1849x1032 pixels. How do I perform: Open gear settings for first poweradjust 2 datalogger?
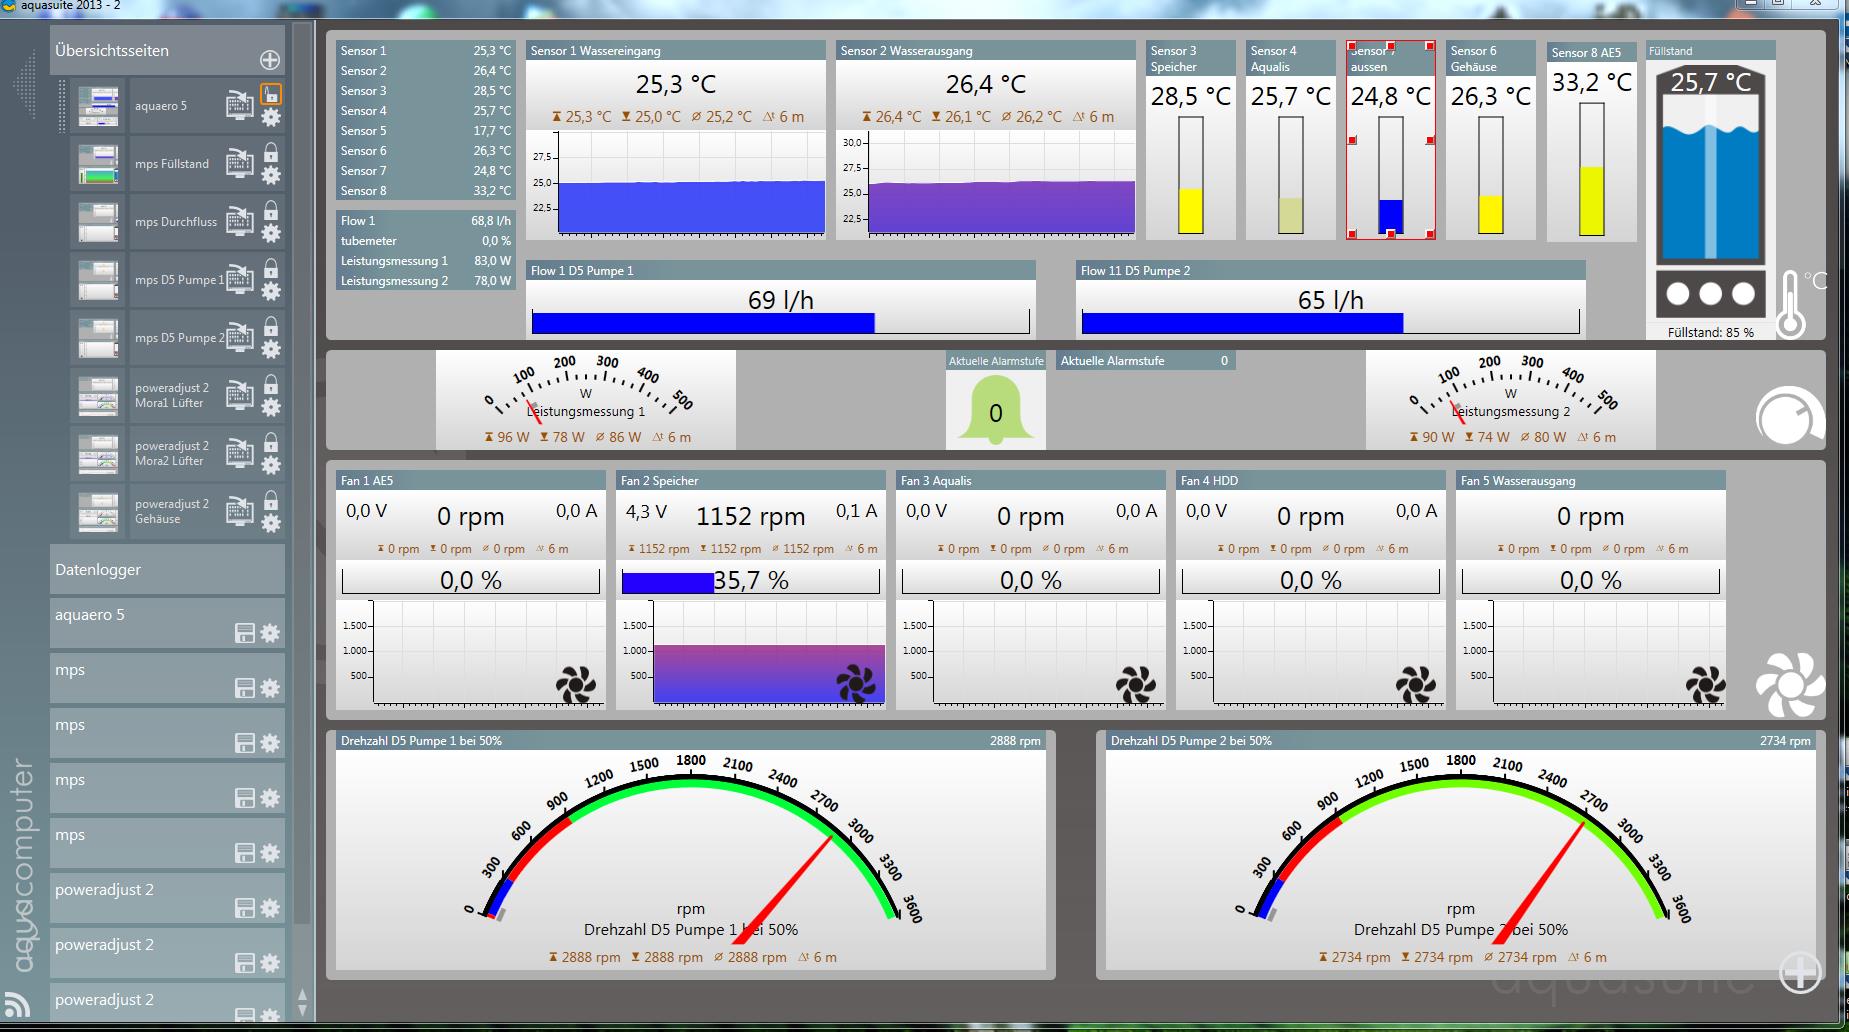coord(270,908)
